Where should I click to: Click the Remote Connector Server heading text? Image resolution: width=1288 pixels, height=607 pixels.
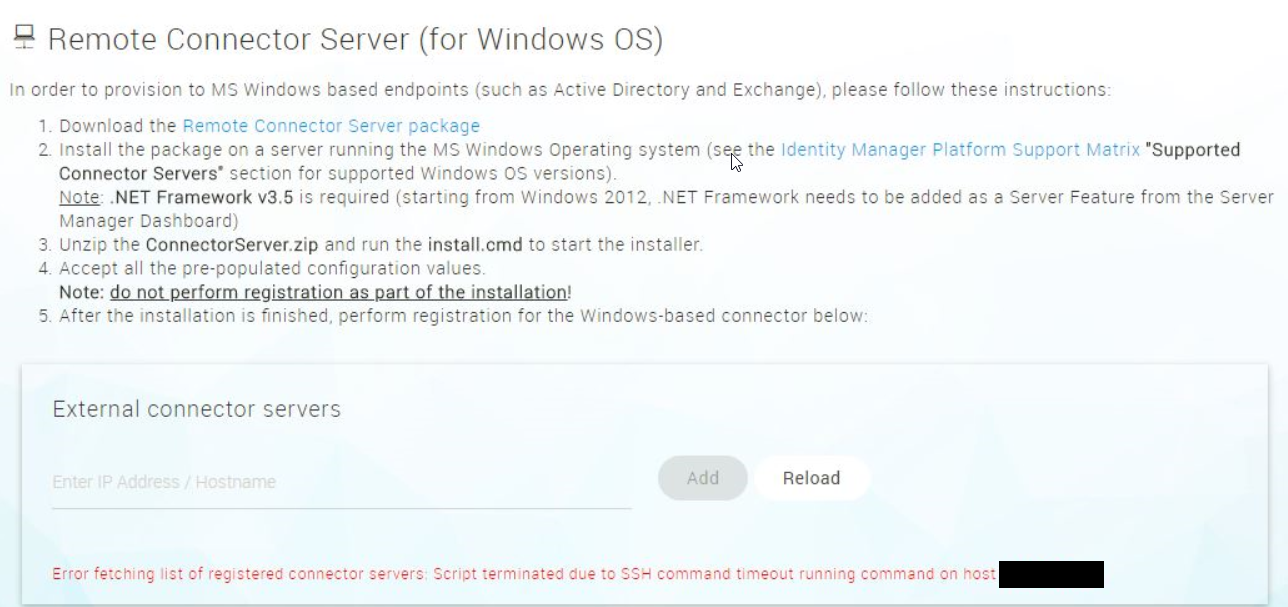(x=355, y=40)
